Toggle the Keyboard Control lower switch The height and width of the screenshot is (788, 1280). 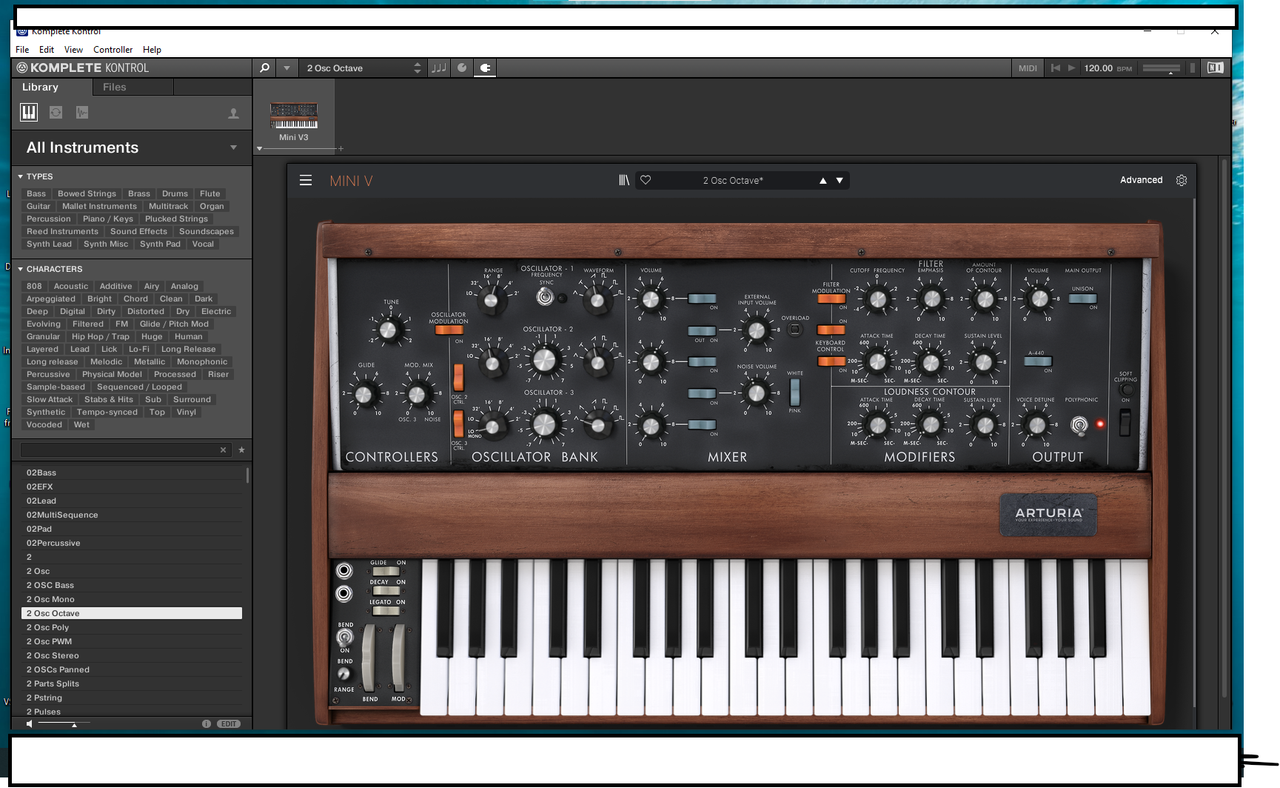831,361
